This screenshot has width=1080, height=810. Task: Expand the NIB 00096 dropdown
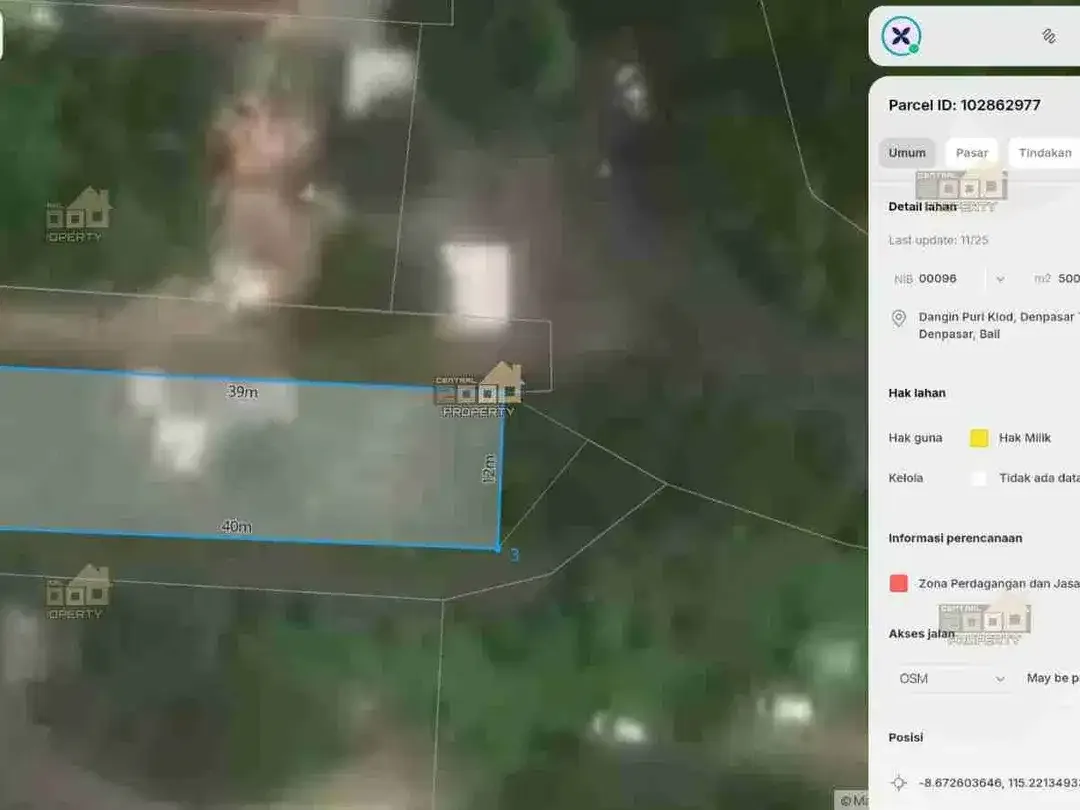click(x=999, y=279)
